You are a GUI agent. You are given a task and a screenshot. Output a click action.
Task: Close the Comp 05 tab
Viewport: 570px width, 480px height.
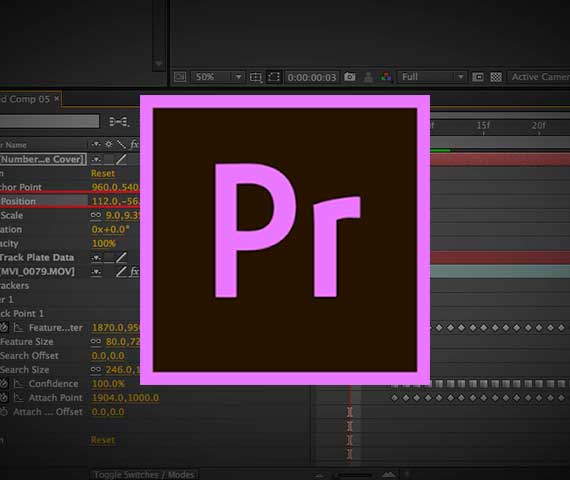57,99
